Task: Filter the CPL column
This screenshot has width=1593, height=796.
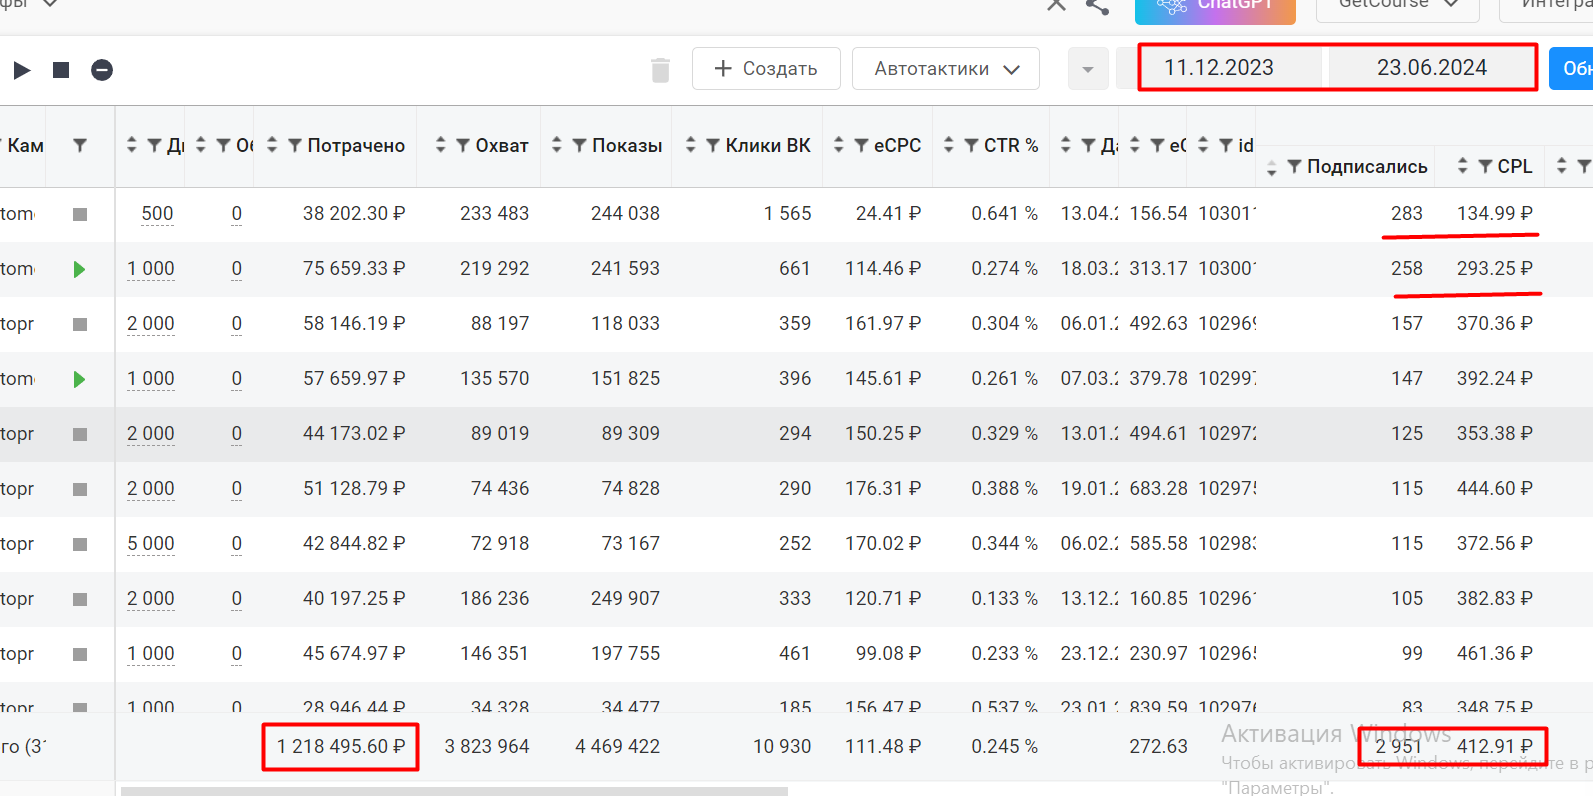Action: 1485,167
